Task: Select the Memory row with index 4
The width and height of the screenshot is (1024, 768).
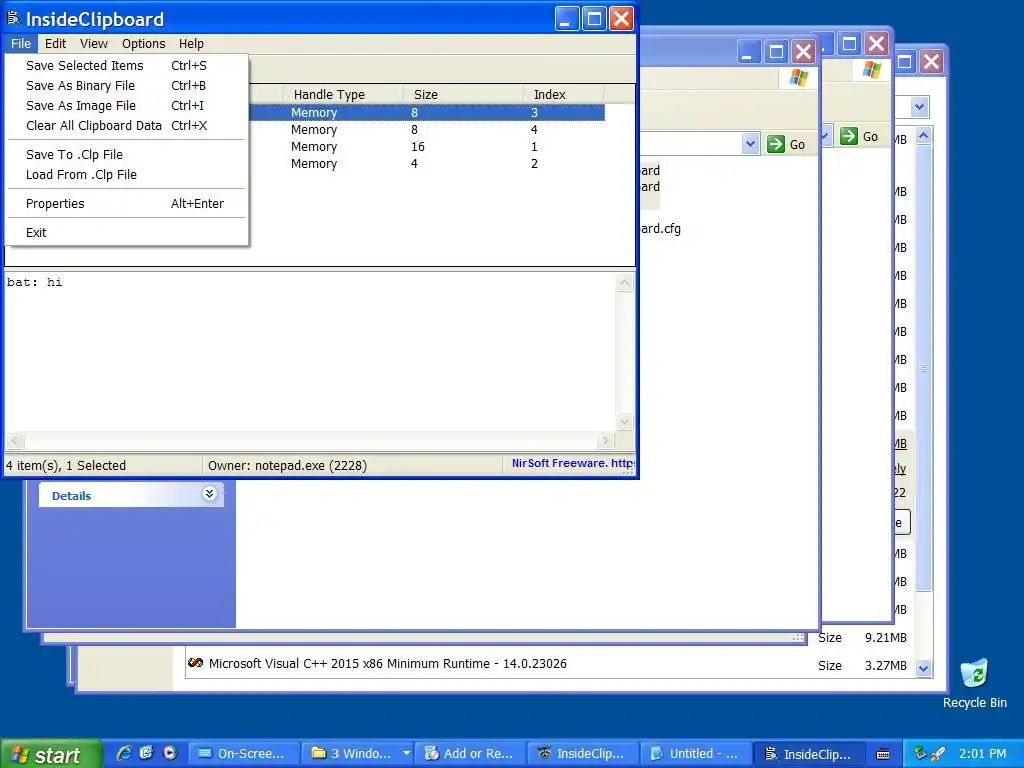Action: coord(426,130)
